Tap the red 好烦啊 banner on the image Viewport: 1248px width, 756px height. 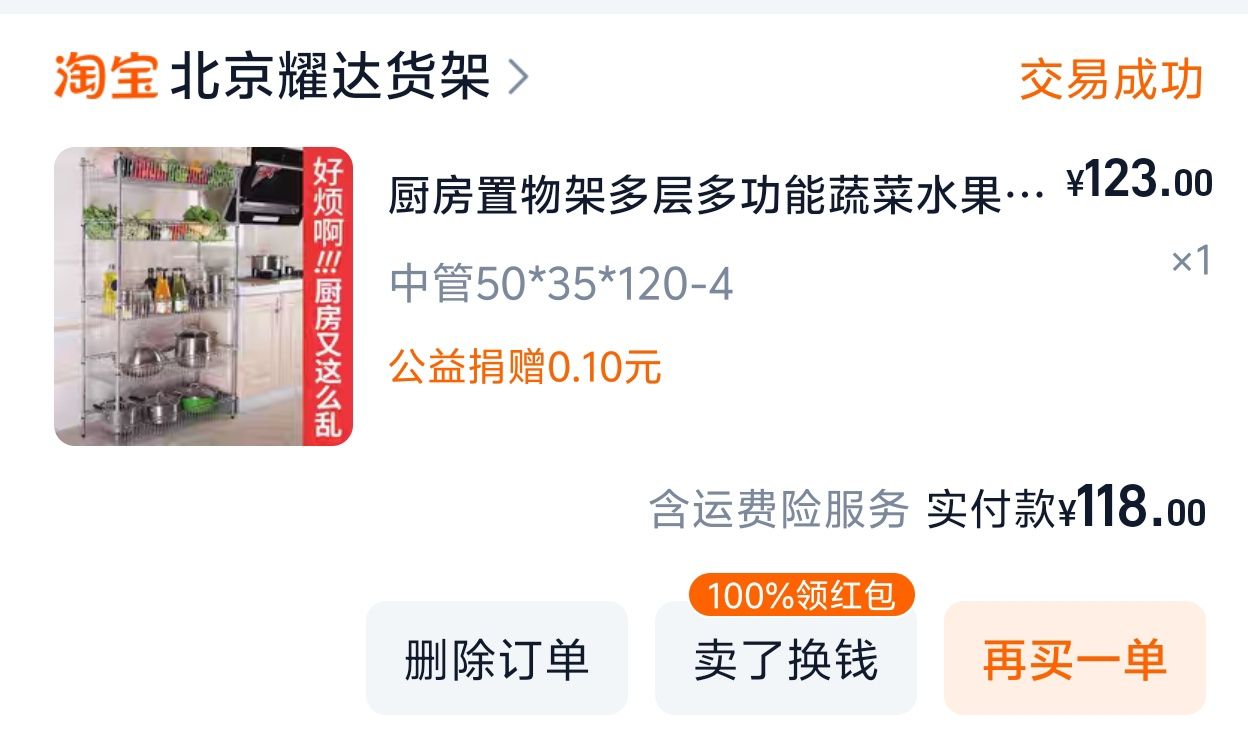[327, 297]
